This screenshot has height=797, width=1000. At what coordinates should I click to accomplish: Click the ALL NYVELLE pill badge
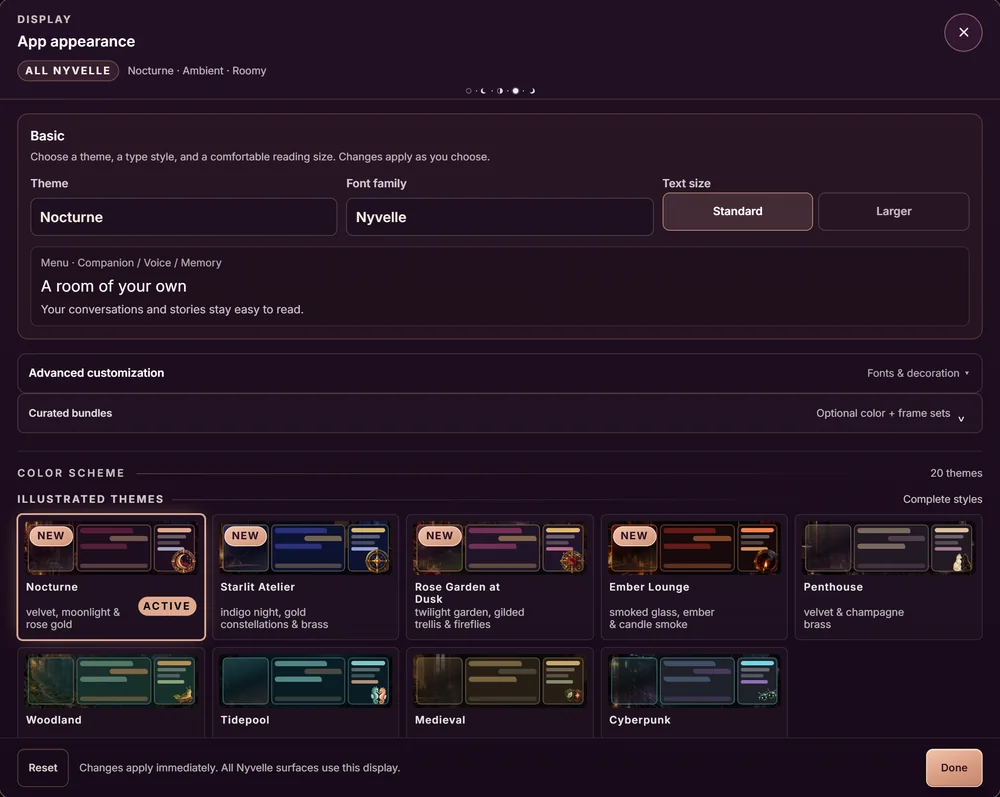(x=68, y=71)
